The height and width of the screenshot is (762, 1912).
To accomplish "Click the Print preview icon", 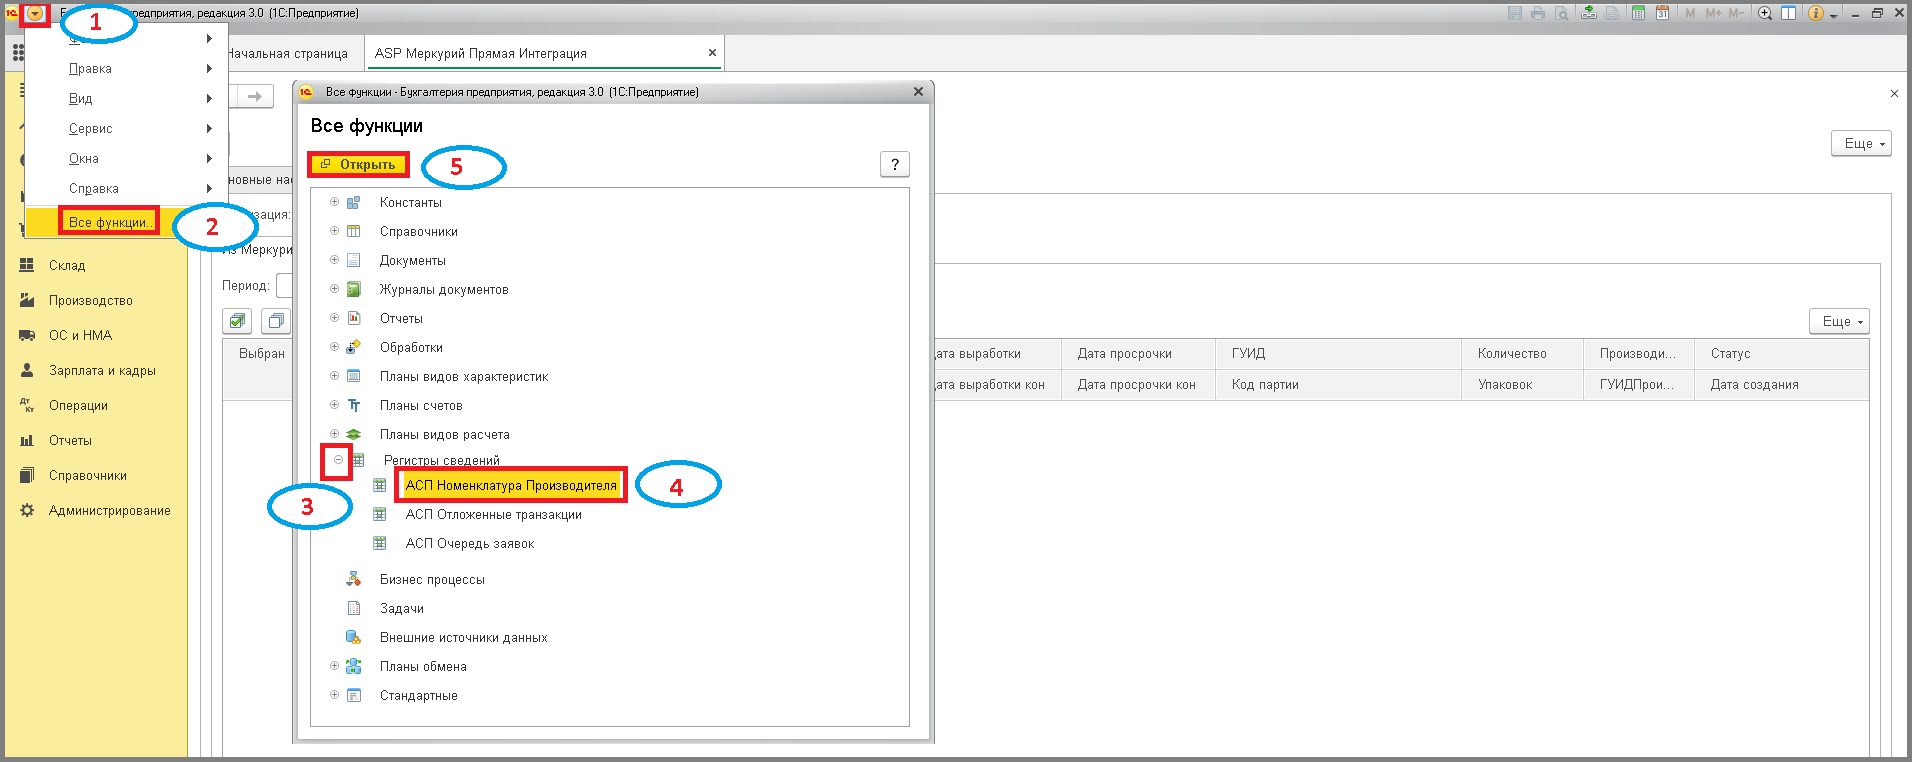I will pyautogui.click(x=1561, y=13).
